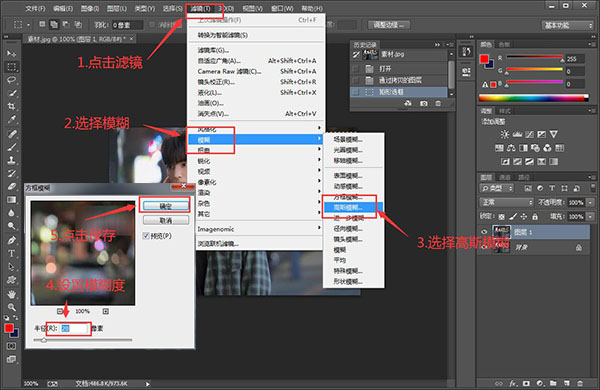This screenshot has width=600, height=390.
Task: Choose 高斯模糊... in blur submenu
Action: point(353,207)
